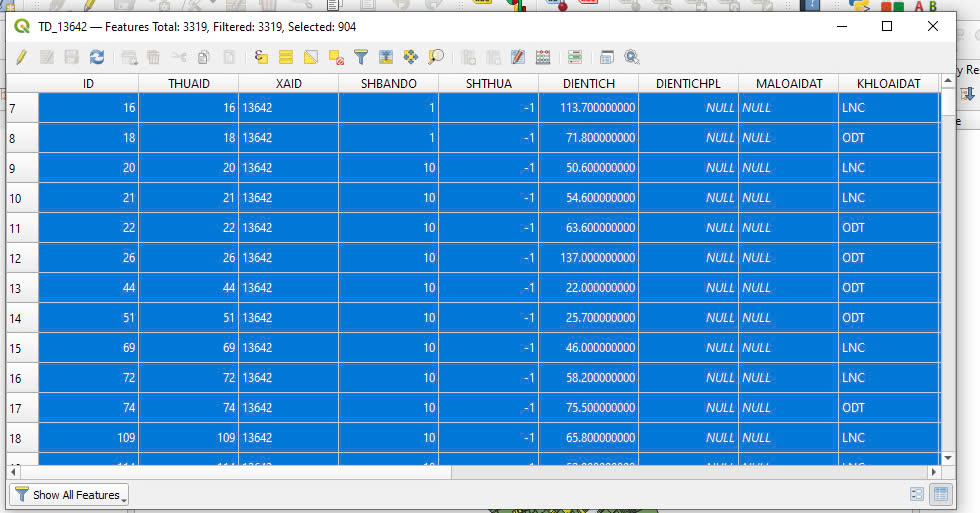980x513 pixels.
Task: Switch to table view
Action: point(940,495)
